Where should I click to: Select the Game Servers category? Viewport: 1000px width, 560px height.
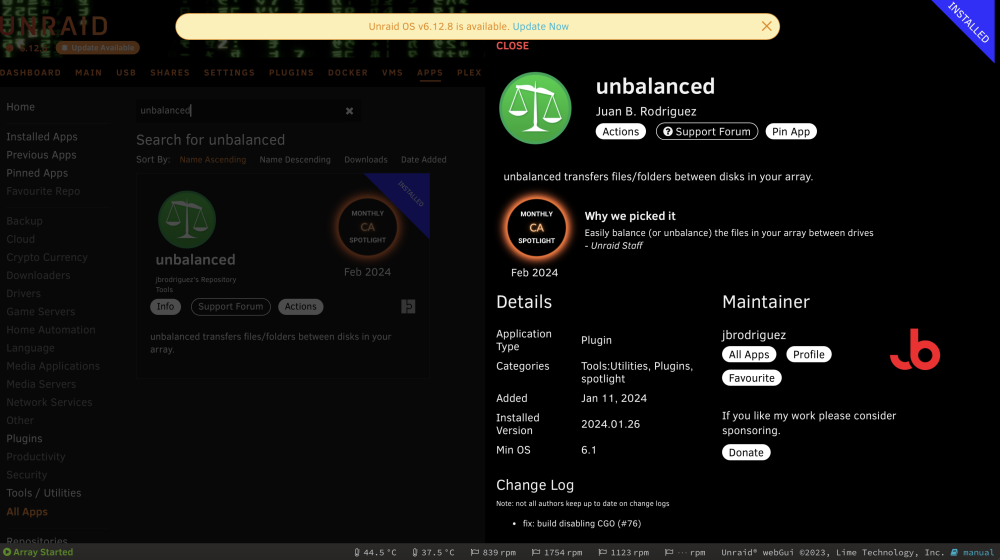pyautogui.click(x=40, y=312)
